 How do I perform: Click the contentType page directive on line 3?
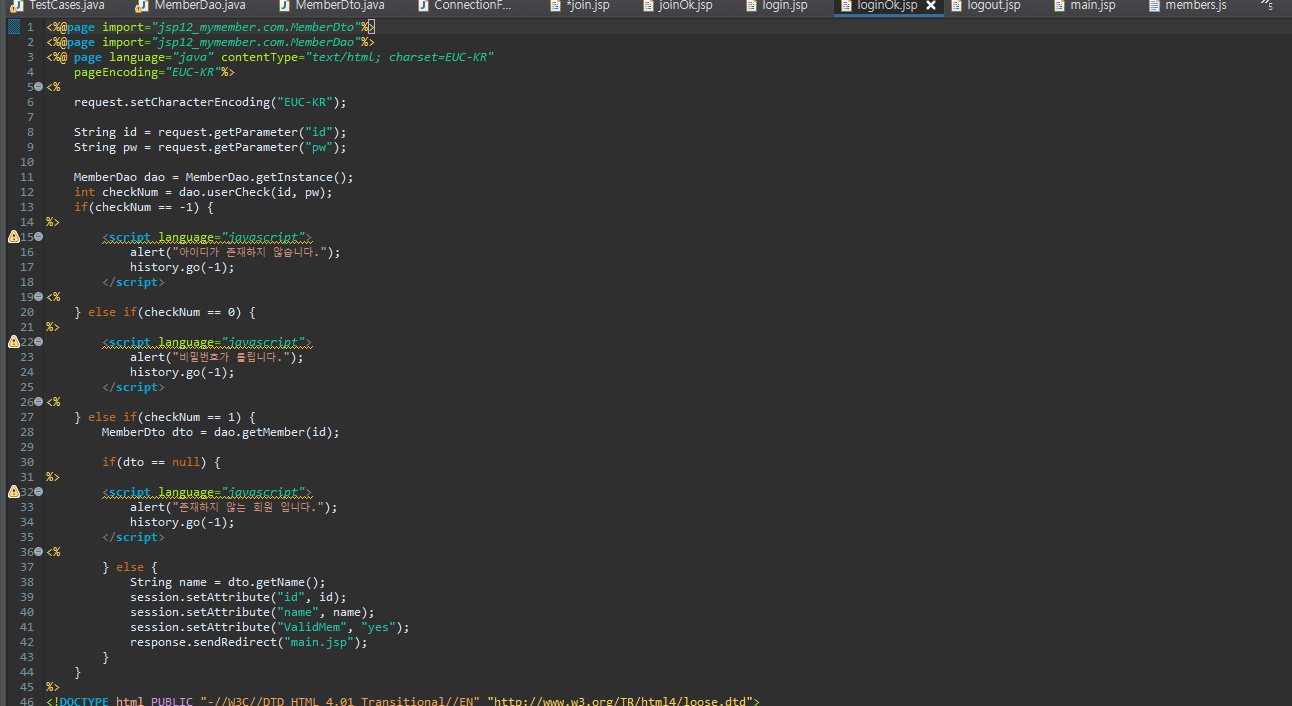(270, 57)
